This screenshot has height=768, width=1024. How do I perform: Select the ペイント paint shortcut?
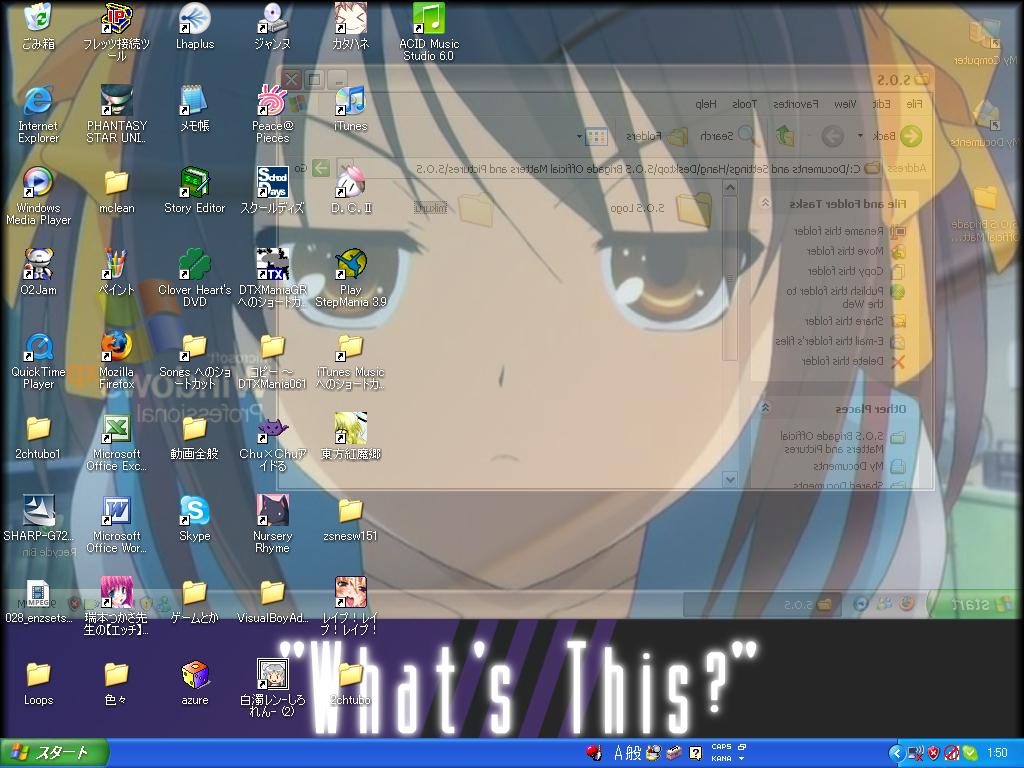(x=116, y=272)
